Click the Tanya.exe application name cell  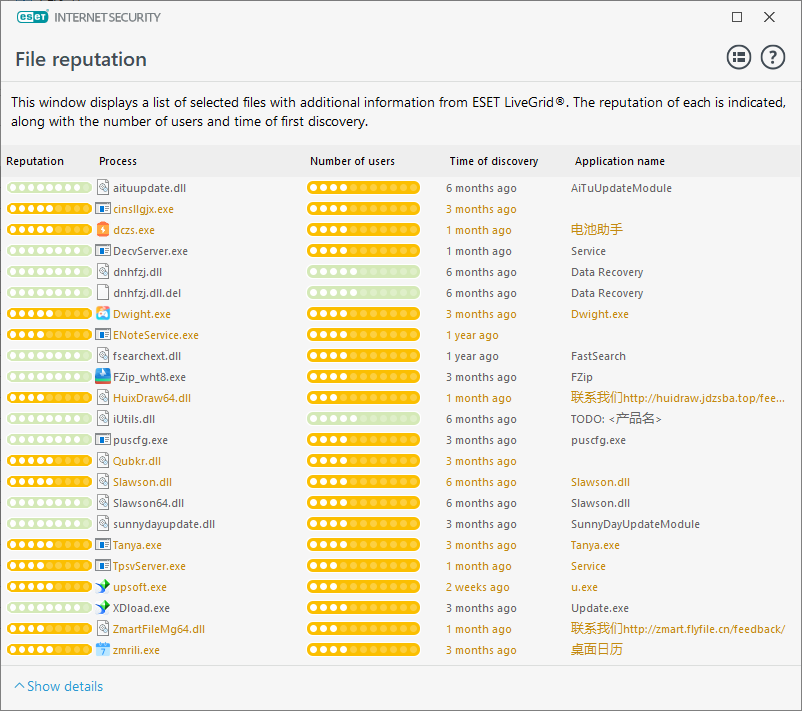point(595,545)
